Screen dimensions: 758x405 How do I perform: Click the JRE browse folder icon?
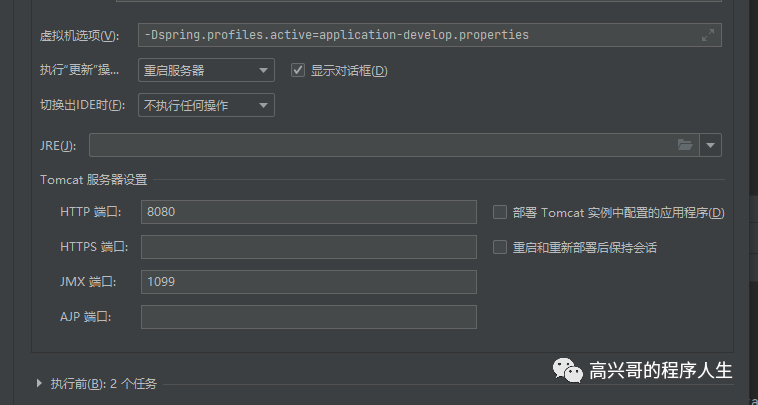click(685, 145)
